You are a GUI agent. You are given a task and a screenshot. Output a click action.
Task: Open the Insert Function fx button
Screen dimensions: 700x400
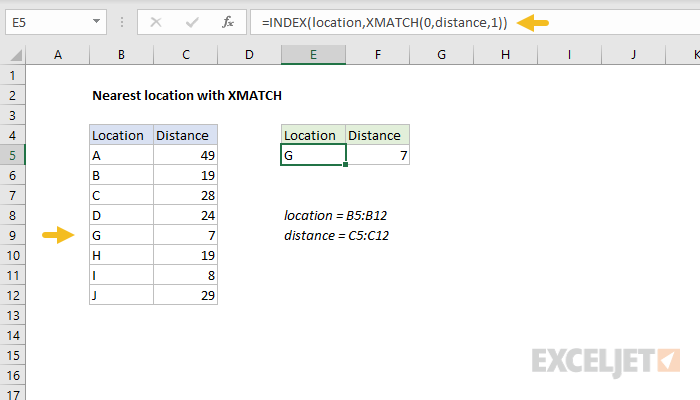(x=228, y=22)
